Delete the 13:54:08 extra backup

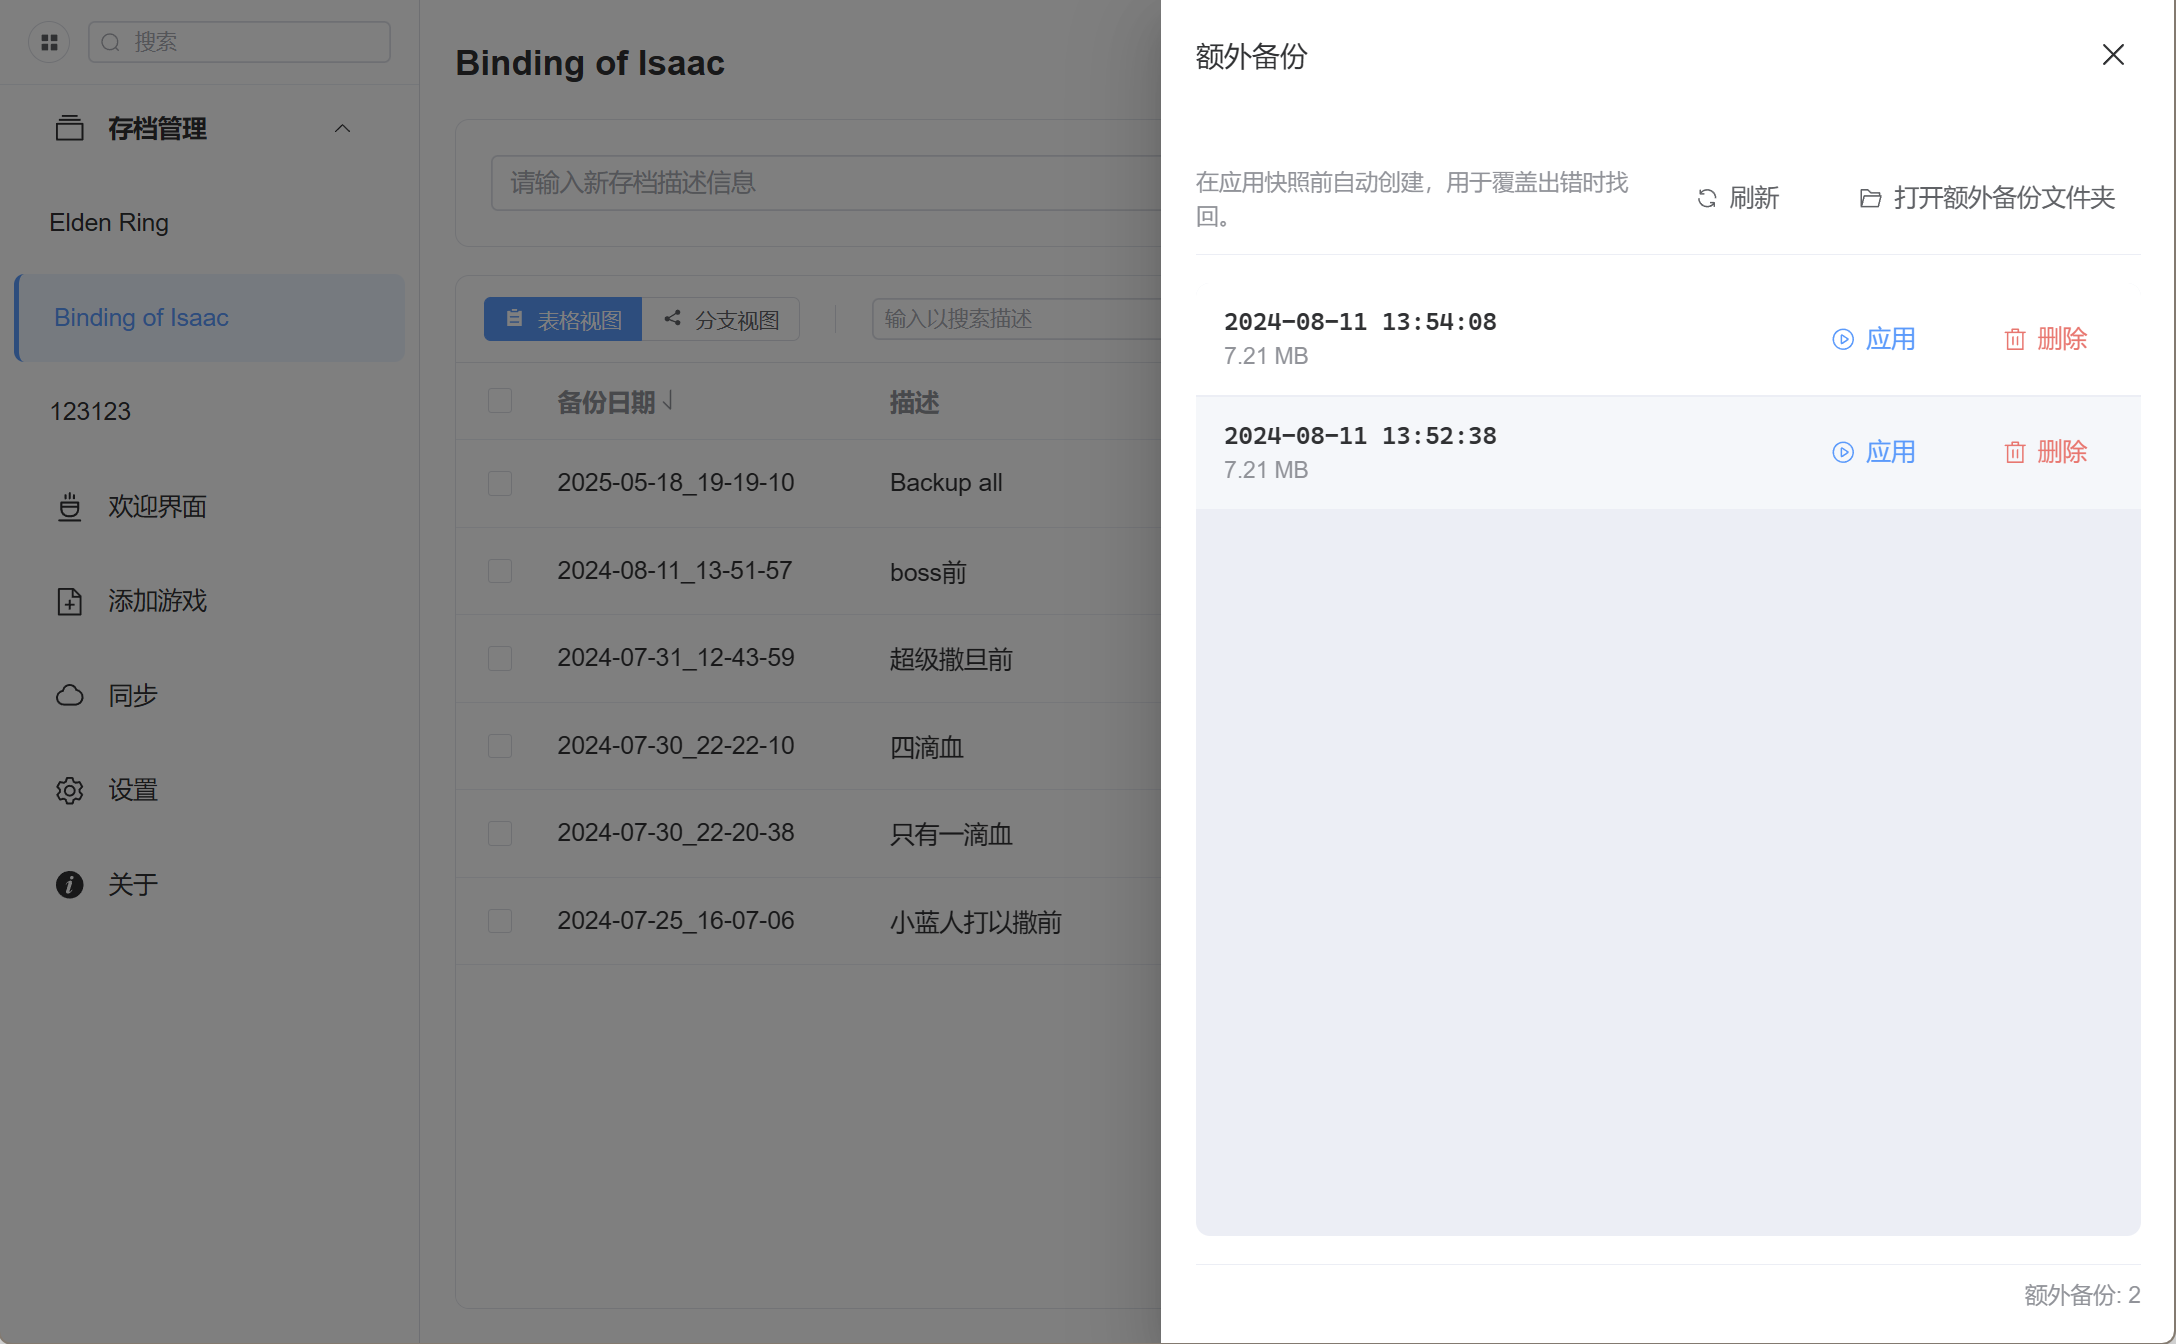(2045, 339)
